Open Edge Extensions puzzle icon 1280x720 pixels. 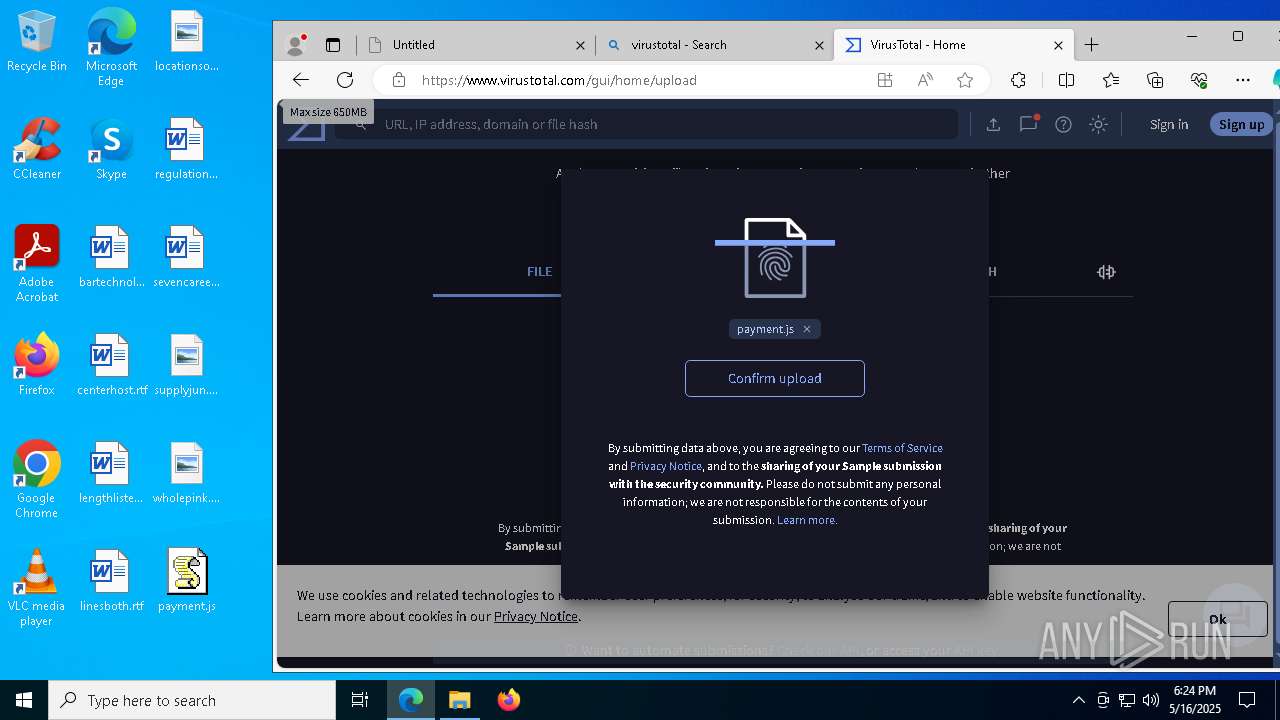(x=1018, y=80)
